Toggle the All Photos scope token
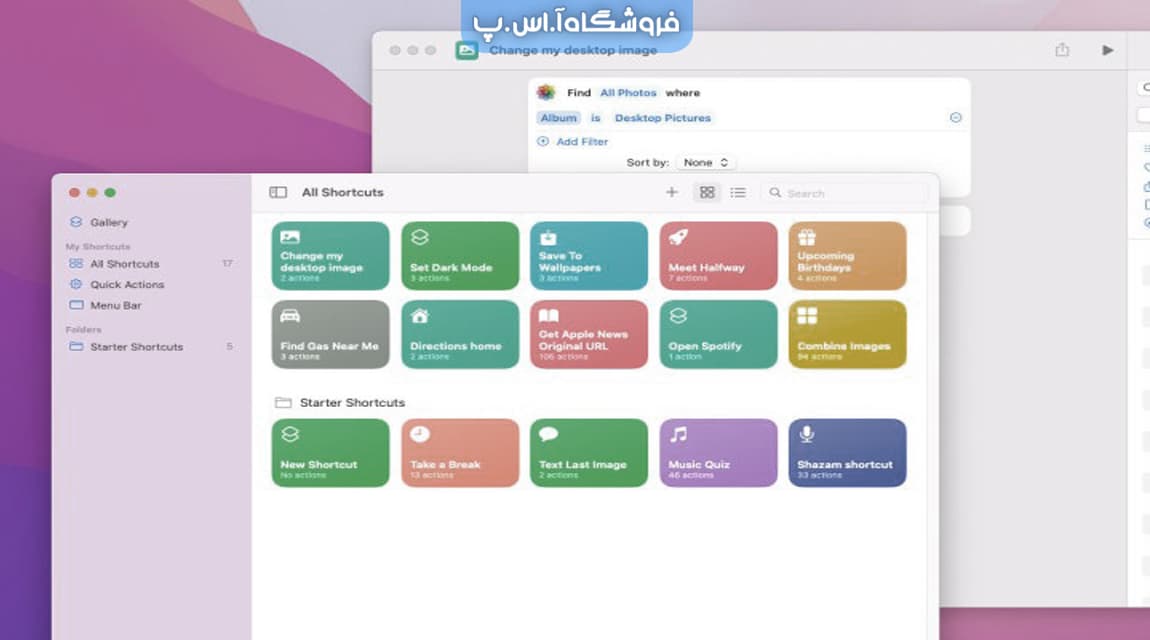The width and height of the screenshot is (1150, 640). point(628,92)
